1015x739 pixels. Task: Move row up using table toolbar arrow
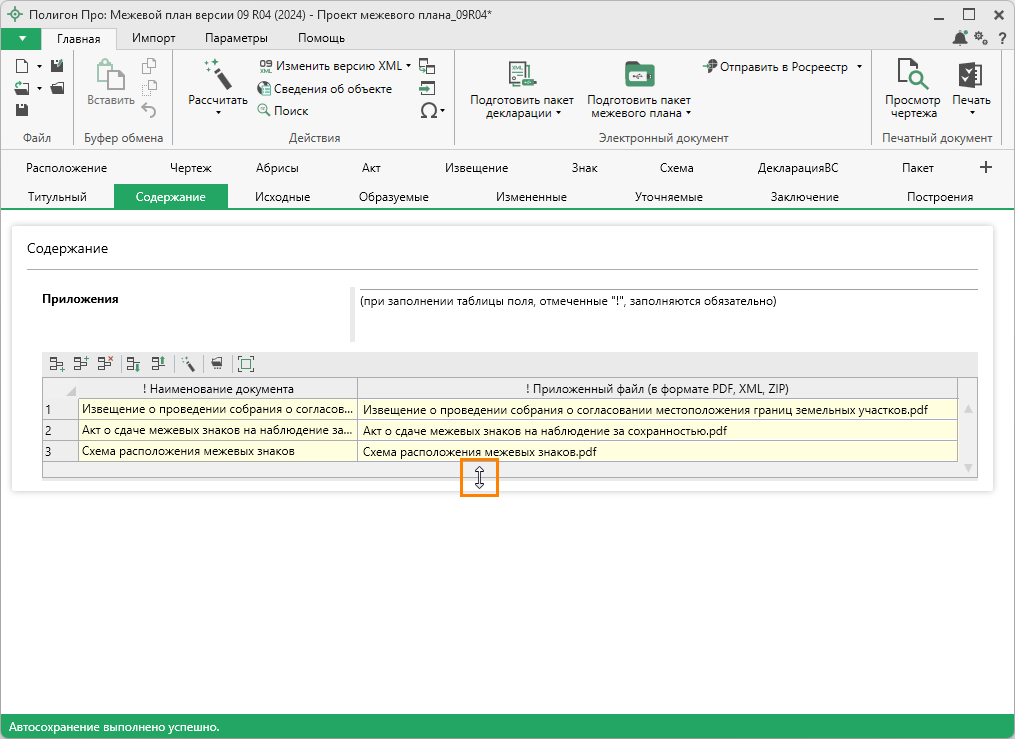coord(158,364)
